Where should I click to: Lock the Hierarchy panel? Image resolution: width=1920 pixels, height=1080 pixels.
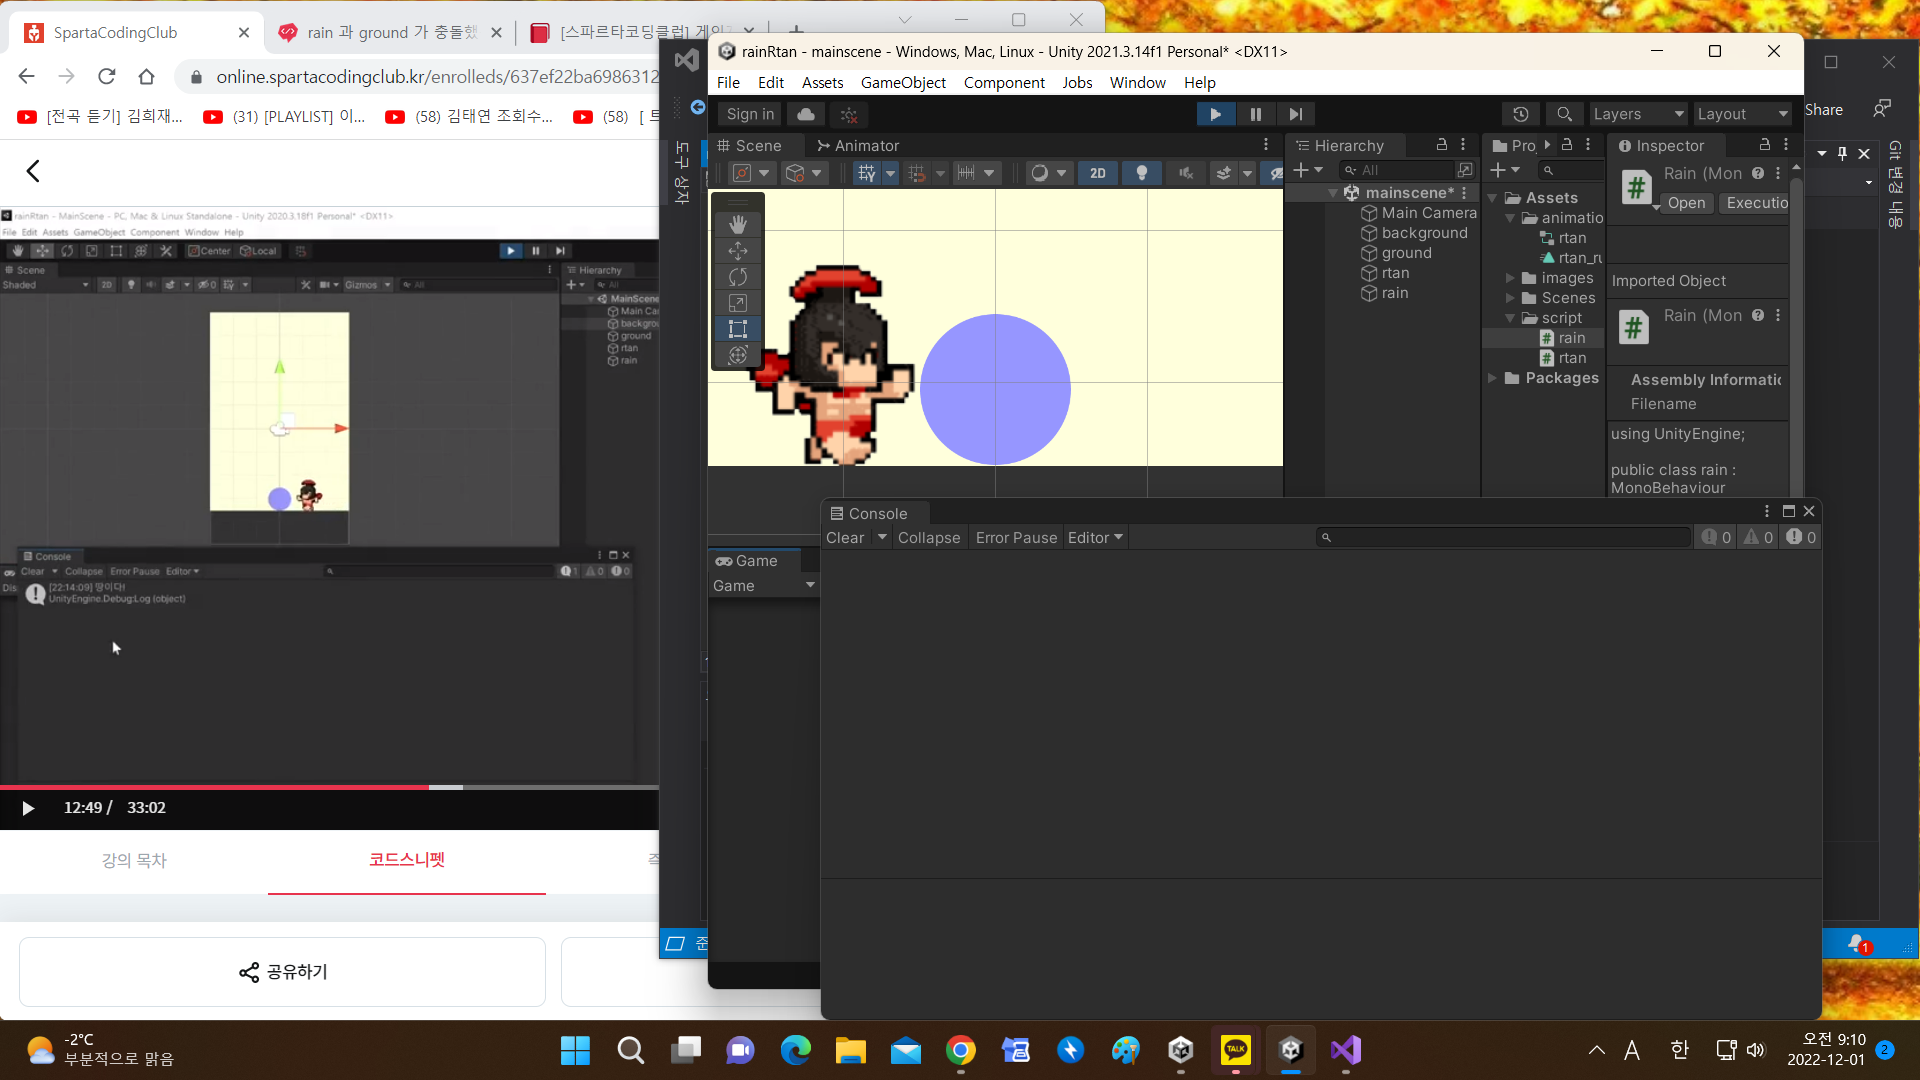pos(1442,145)
